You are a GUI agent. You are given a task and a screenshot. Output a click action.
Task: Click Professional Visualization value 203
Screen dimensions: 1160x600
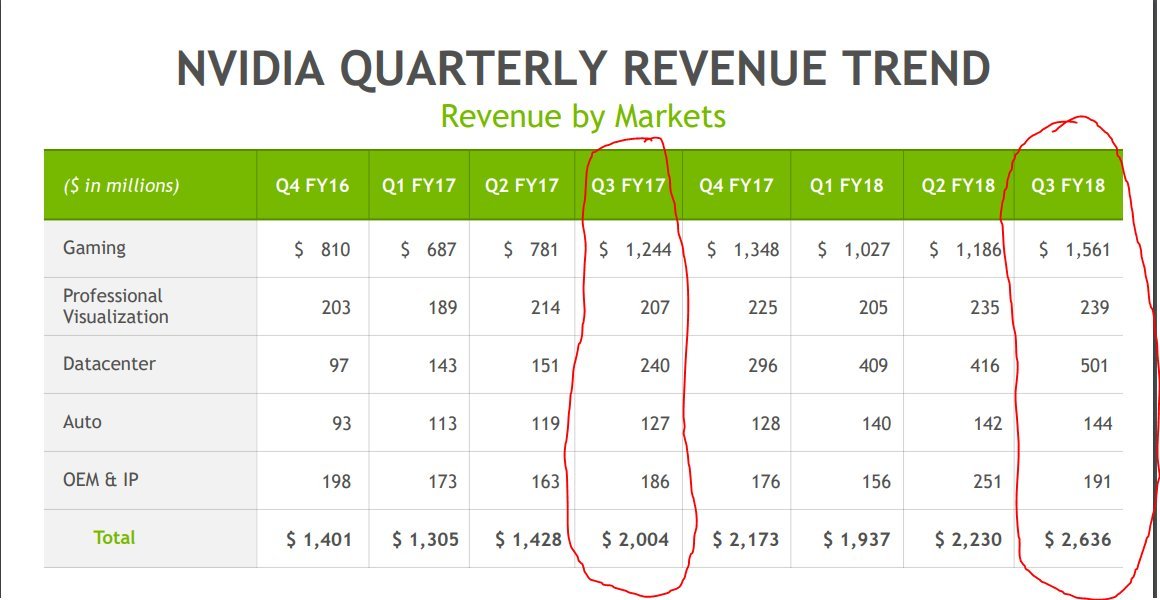pyautogui.click(x=336, y=307)
